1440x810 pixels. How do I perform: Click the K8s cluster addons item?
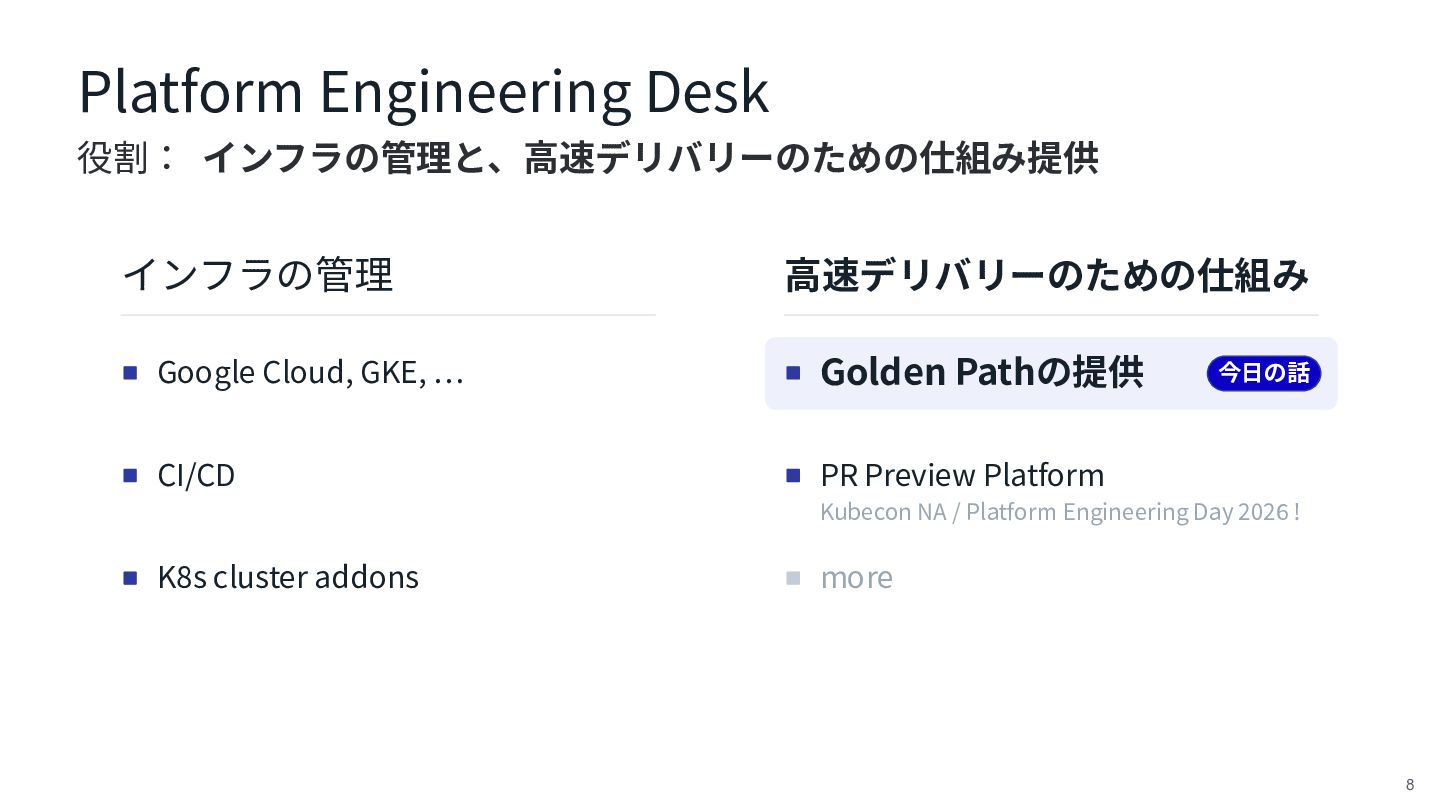click(x=288, y=577)
